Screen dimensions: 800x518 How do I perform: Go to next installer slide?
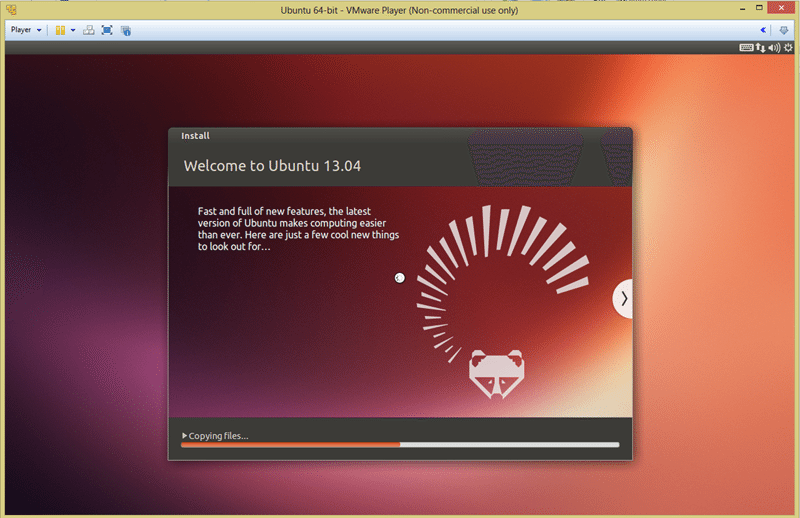pos(623,299)
